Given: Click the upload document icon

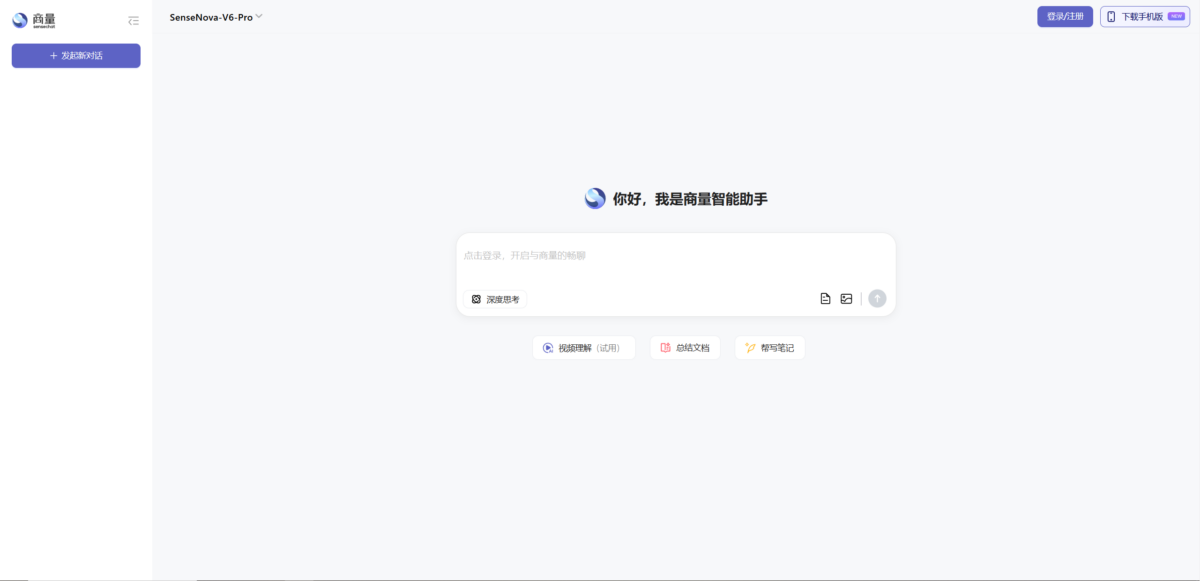Looking at the screenshot, I should pos(825,299).
